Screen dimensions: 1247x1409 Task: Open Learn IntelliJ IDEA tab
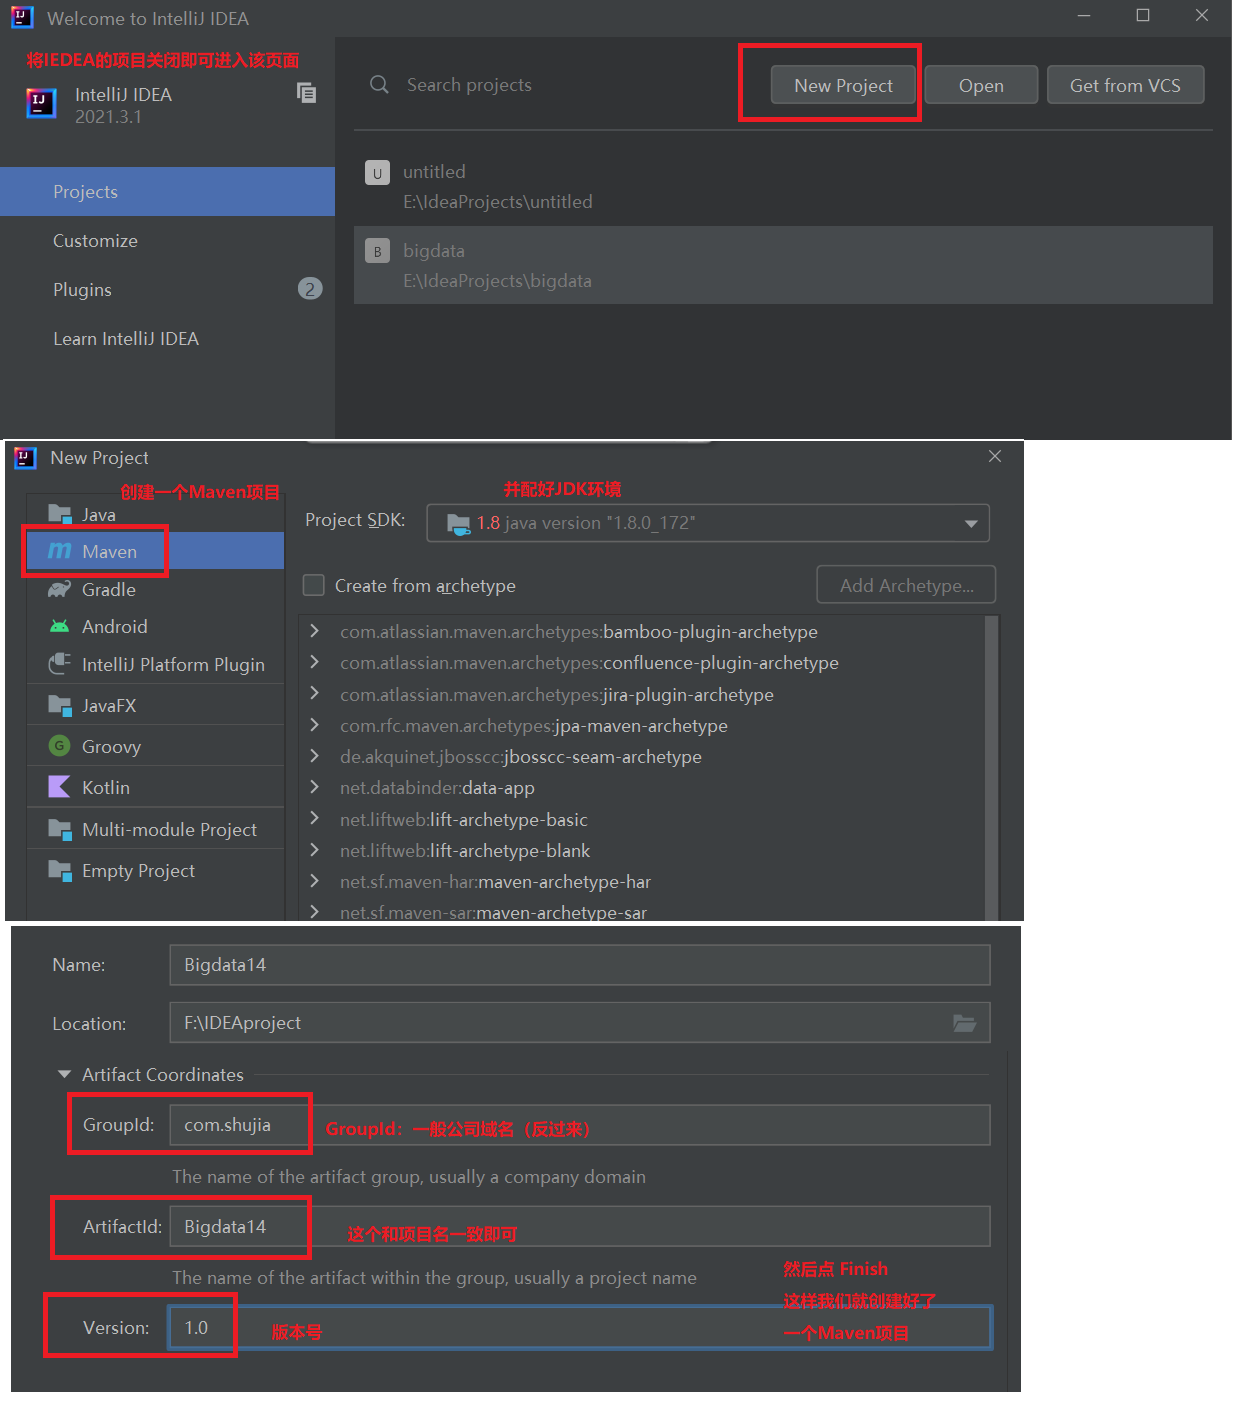[167, 338]
